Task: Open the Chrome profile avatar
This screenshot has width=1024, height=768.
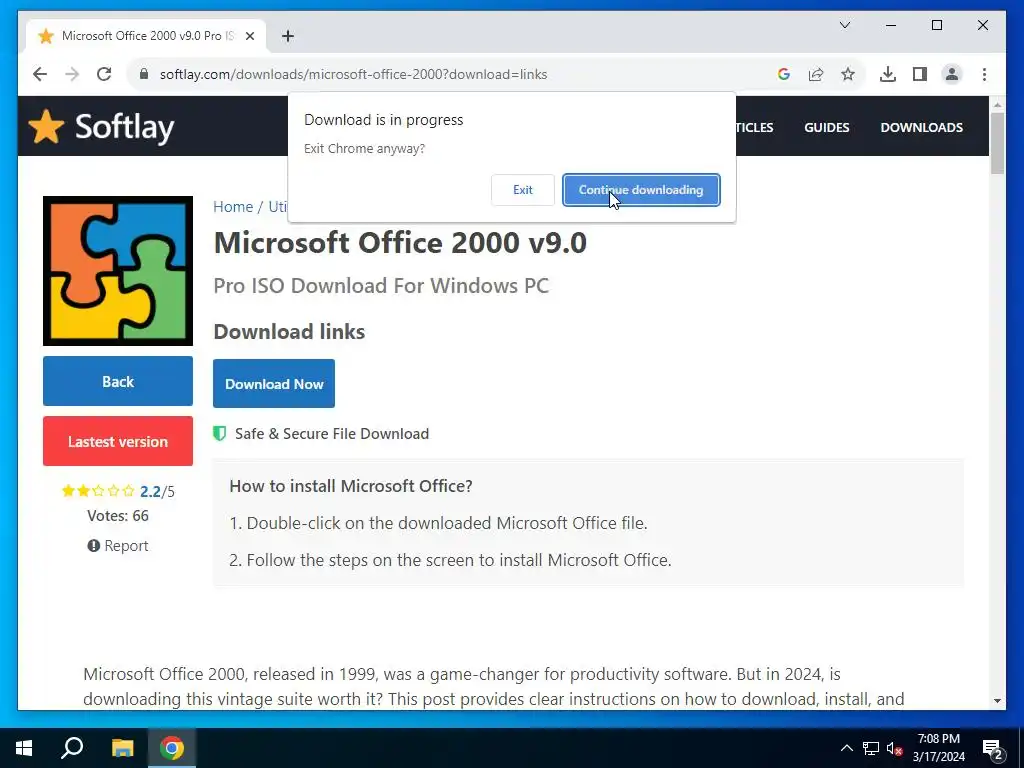Action: pyautogui.click(x=952, y=74)
